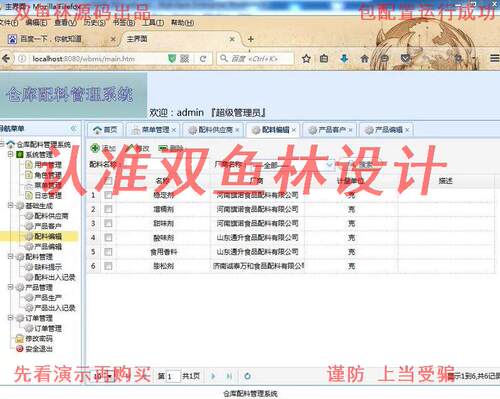Viewport: 500px width, 399px height.
Task: Open 配料出入记录 in the navigation tree
Action: coord(55,277)
